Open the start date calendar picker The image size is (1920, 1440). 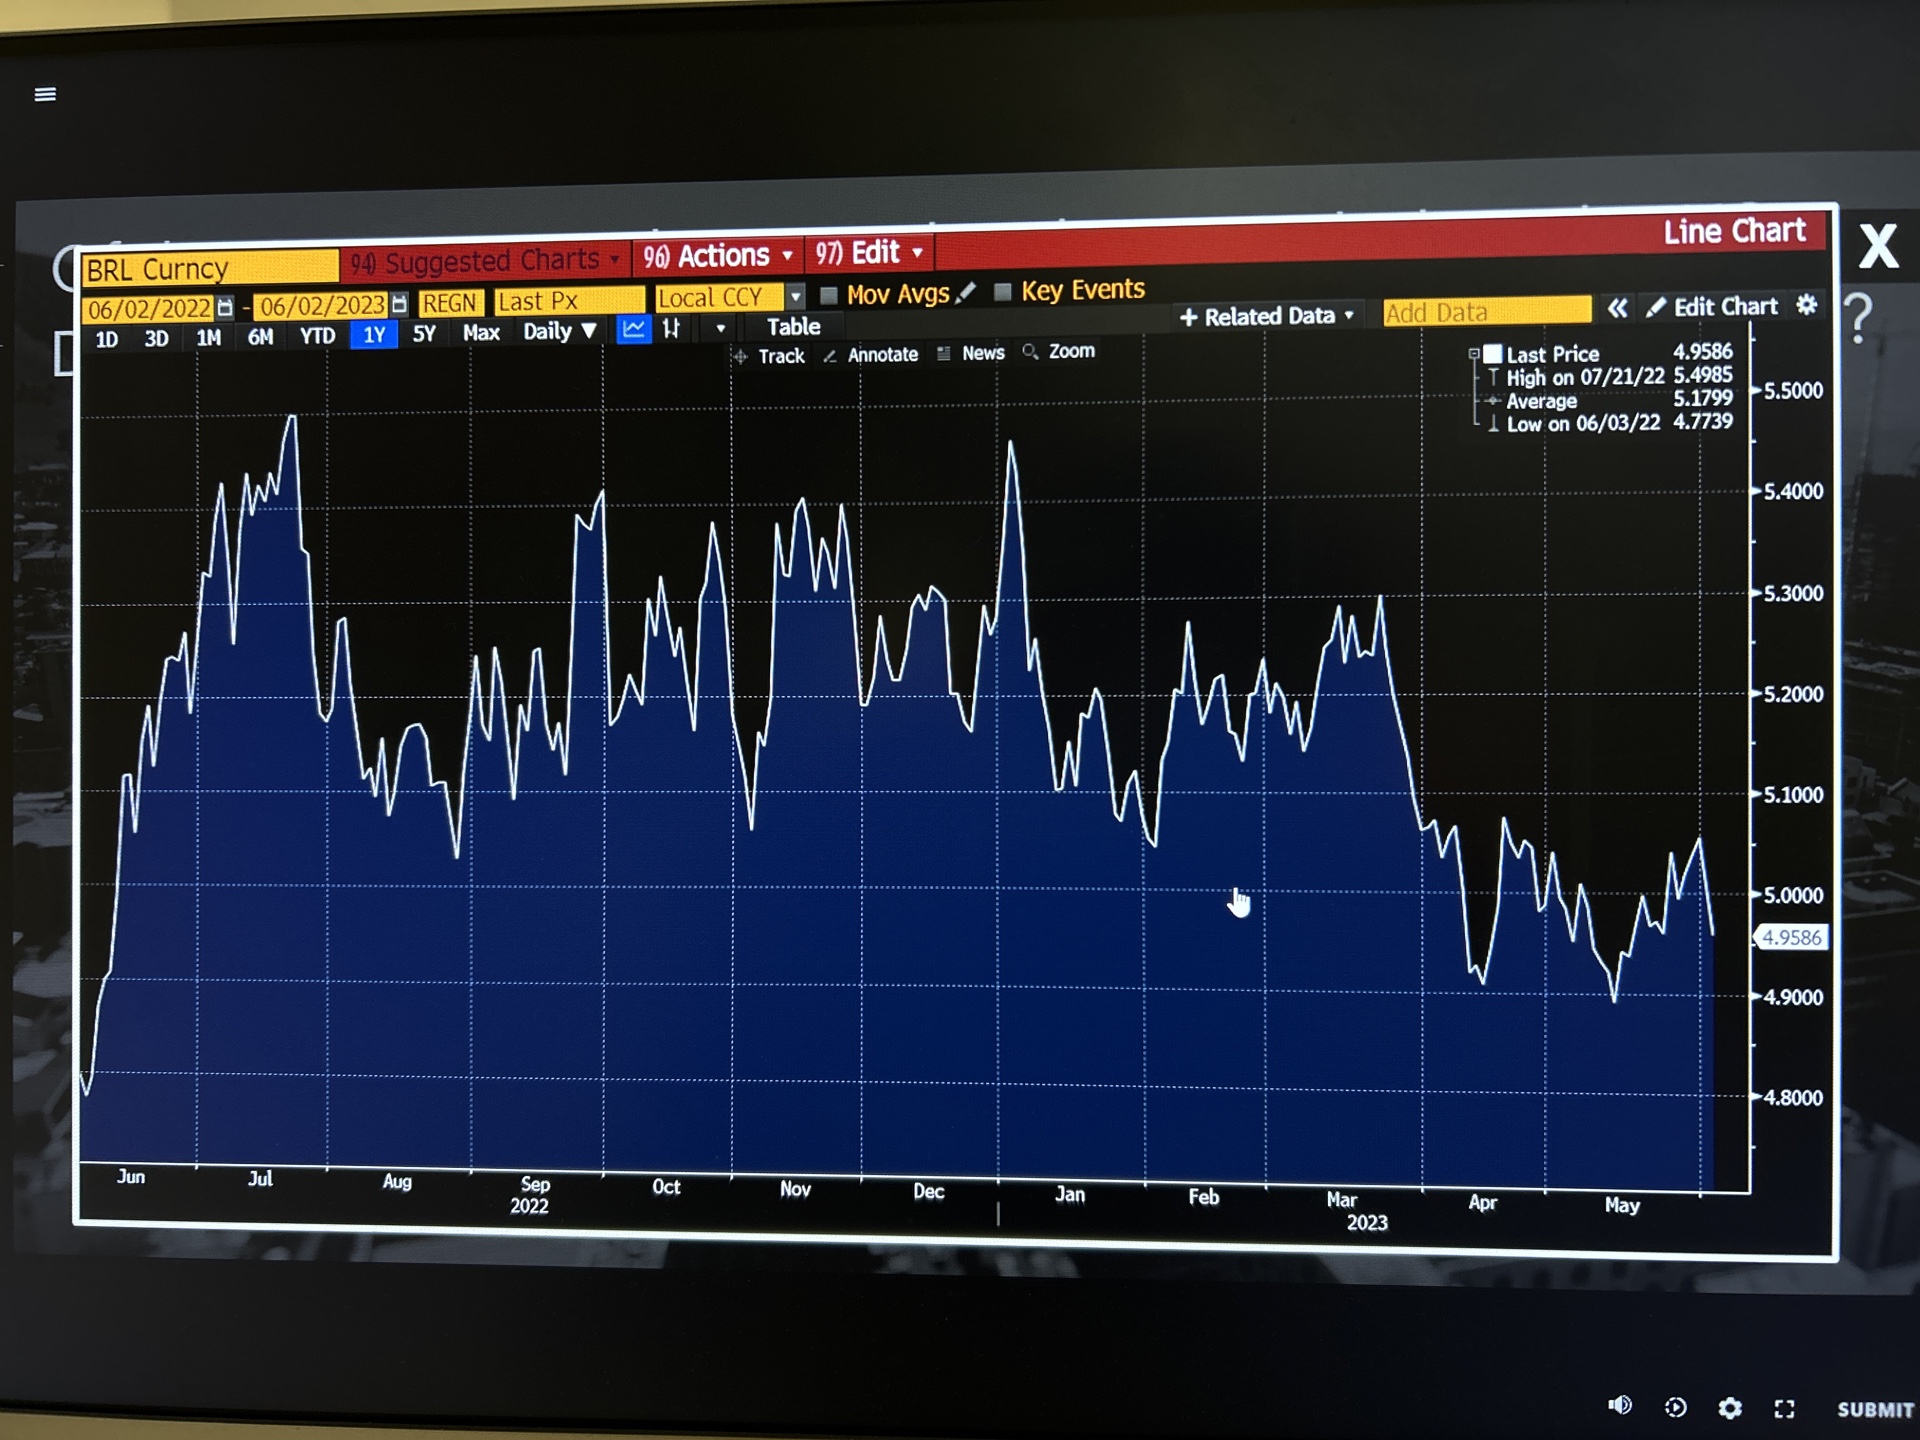point(225,307)
